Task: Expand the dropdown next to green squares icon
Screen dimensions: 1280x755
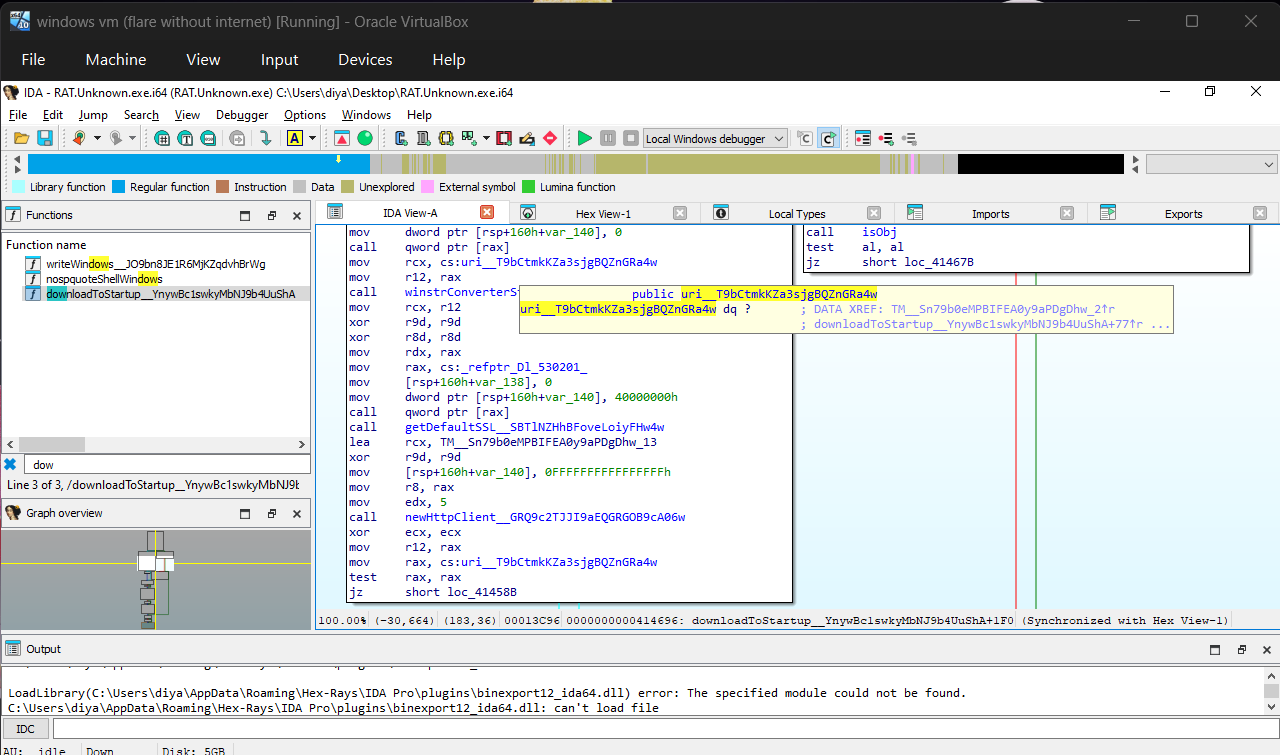Action: click(x=486, y=138)
